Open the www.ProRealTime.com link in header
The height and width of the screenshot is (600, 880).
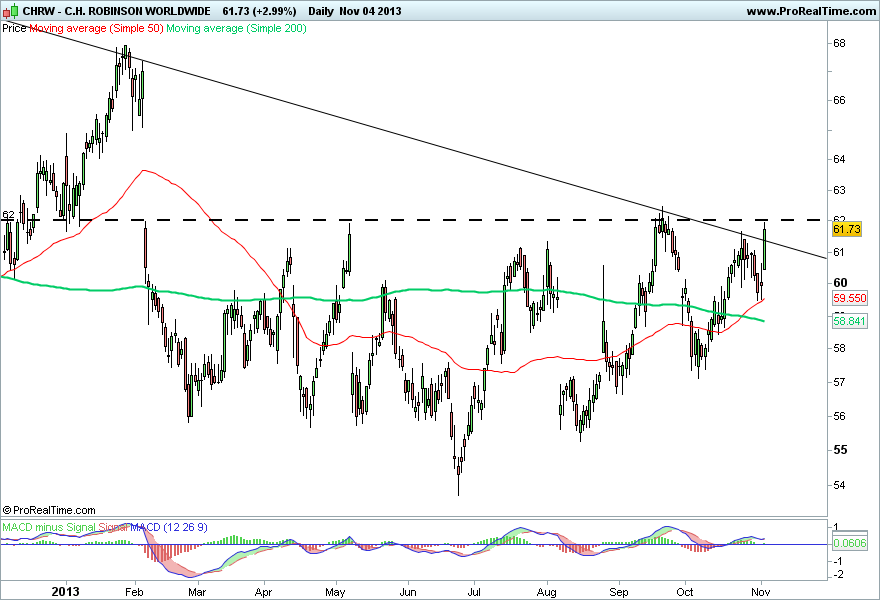click(x=811, y=11)
